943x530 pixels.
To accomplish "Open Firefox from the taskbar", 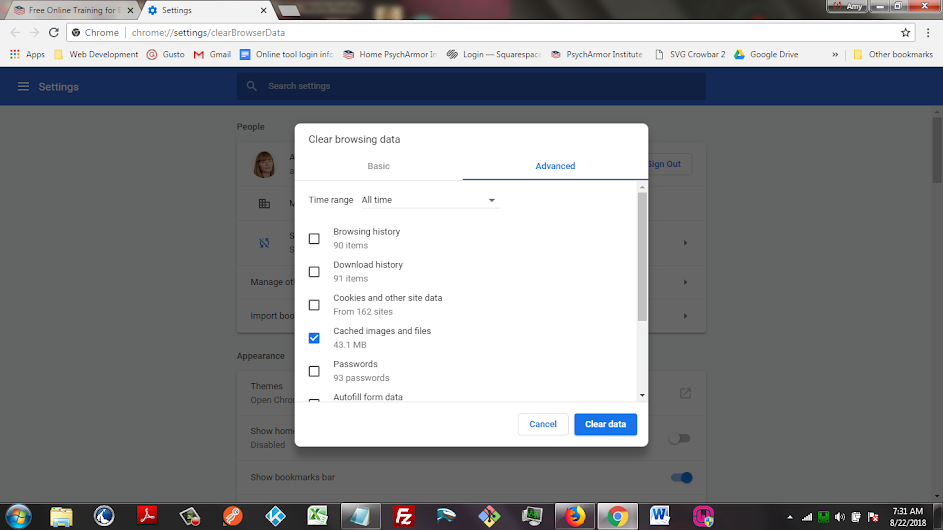I will pyautogui.click(x=575, y=516).
